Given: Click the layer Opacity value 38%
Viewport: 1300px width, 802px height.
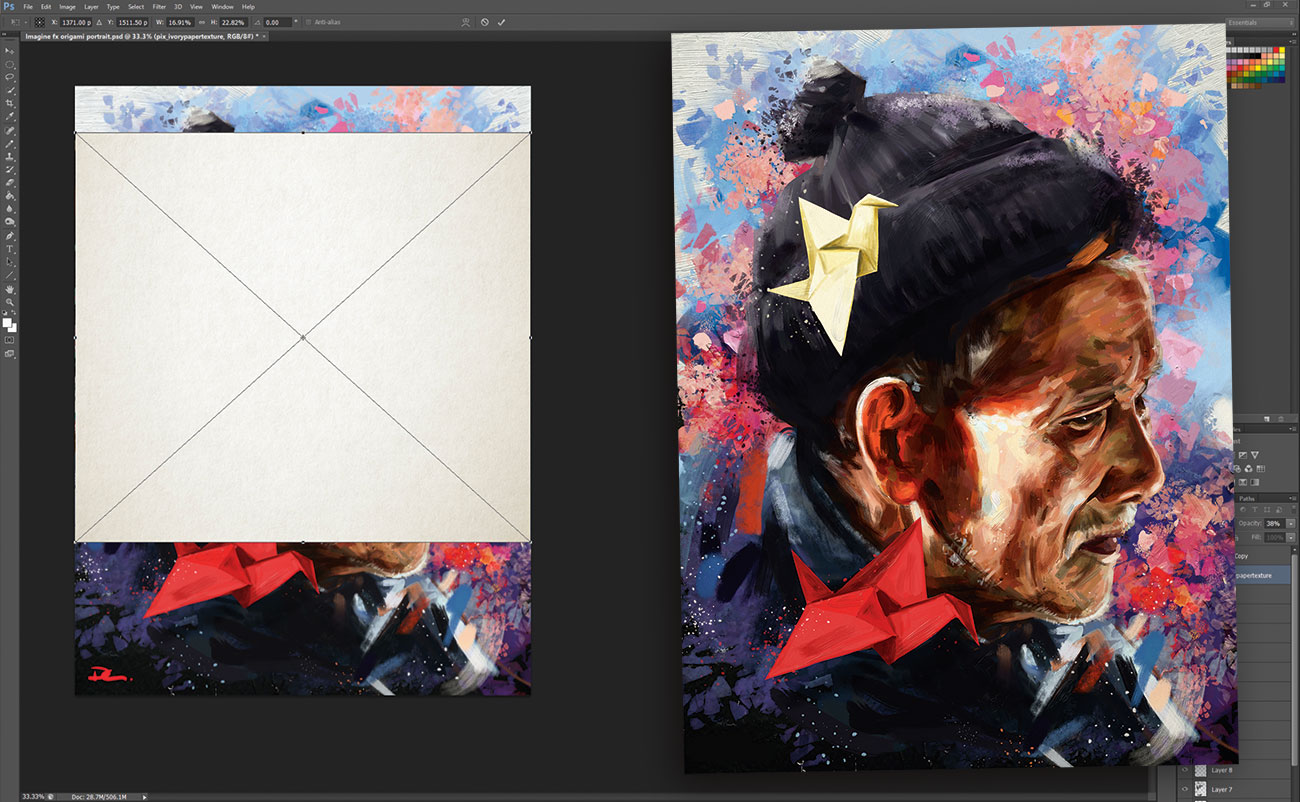Looking at the screenshot, I should pos(1273,523).
